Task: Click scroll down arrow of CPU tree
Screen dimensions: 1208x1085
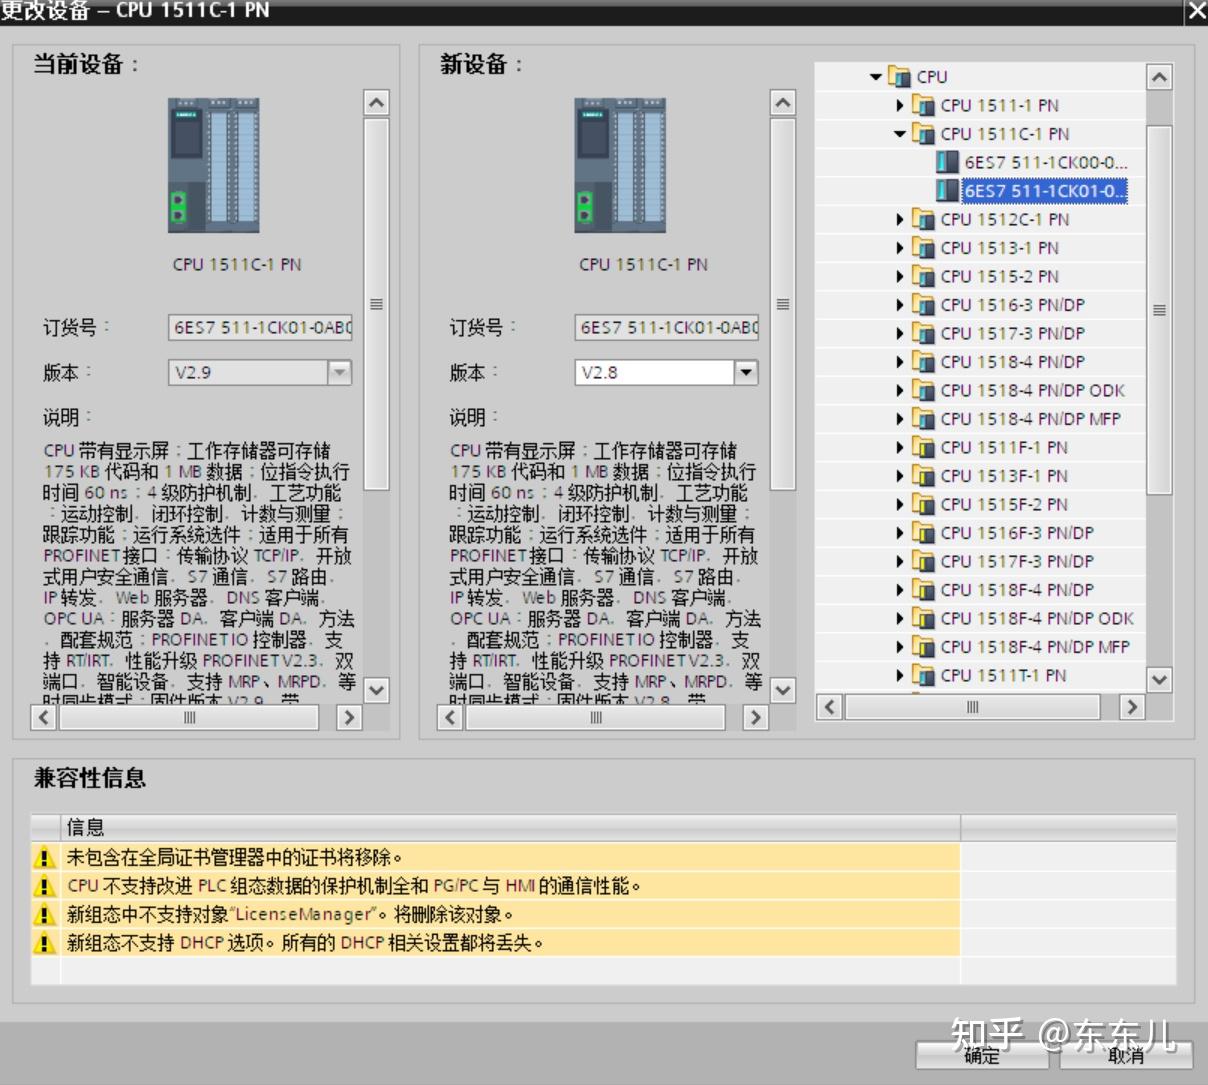Action: point(1159,680)
